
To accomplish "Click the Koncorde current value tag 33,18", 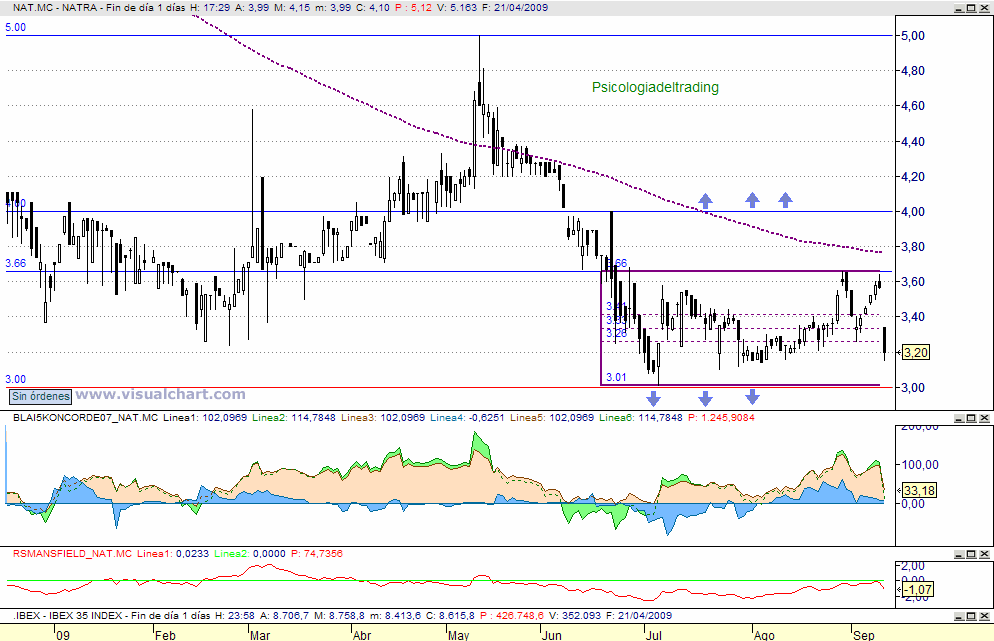I will coord(919,490).
